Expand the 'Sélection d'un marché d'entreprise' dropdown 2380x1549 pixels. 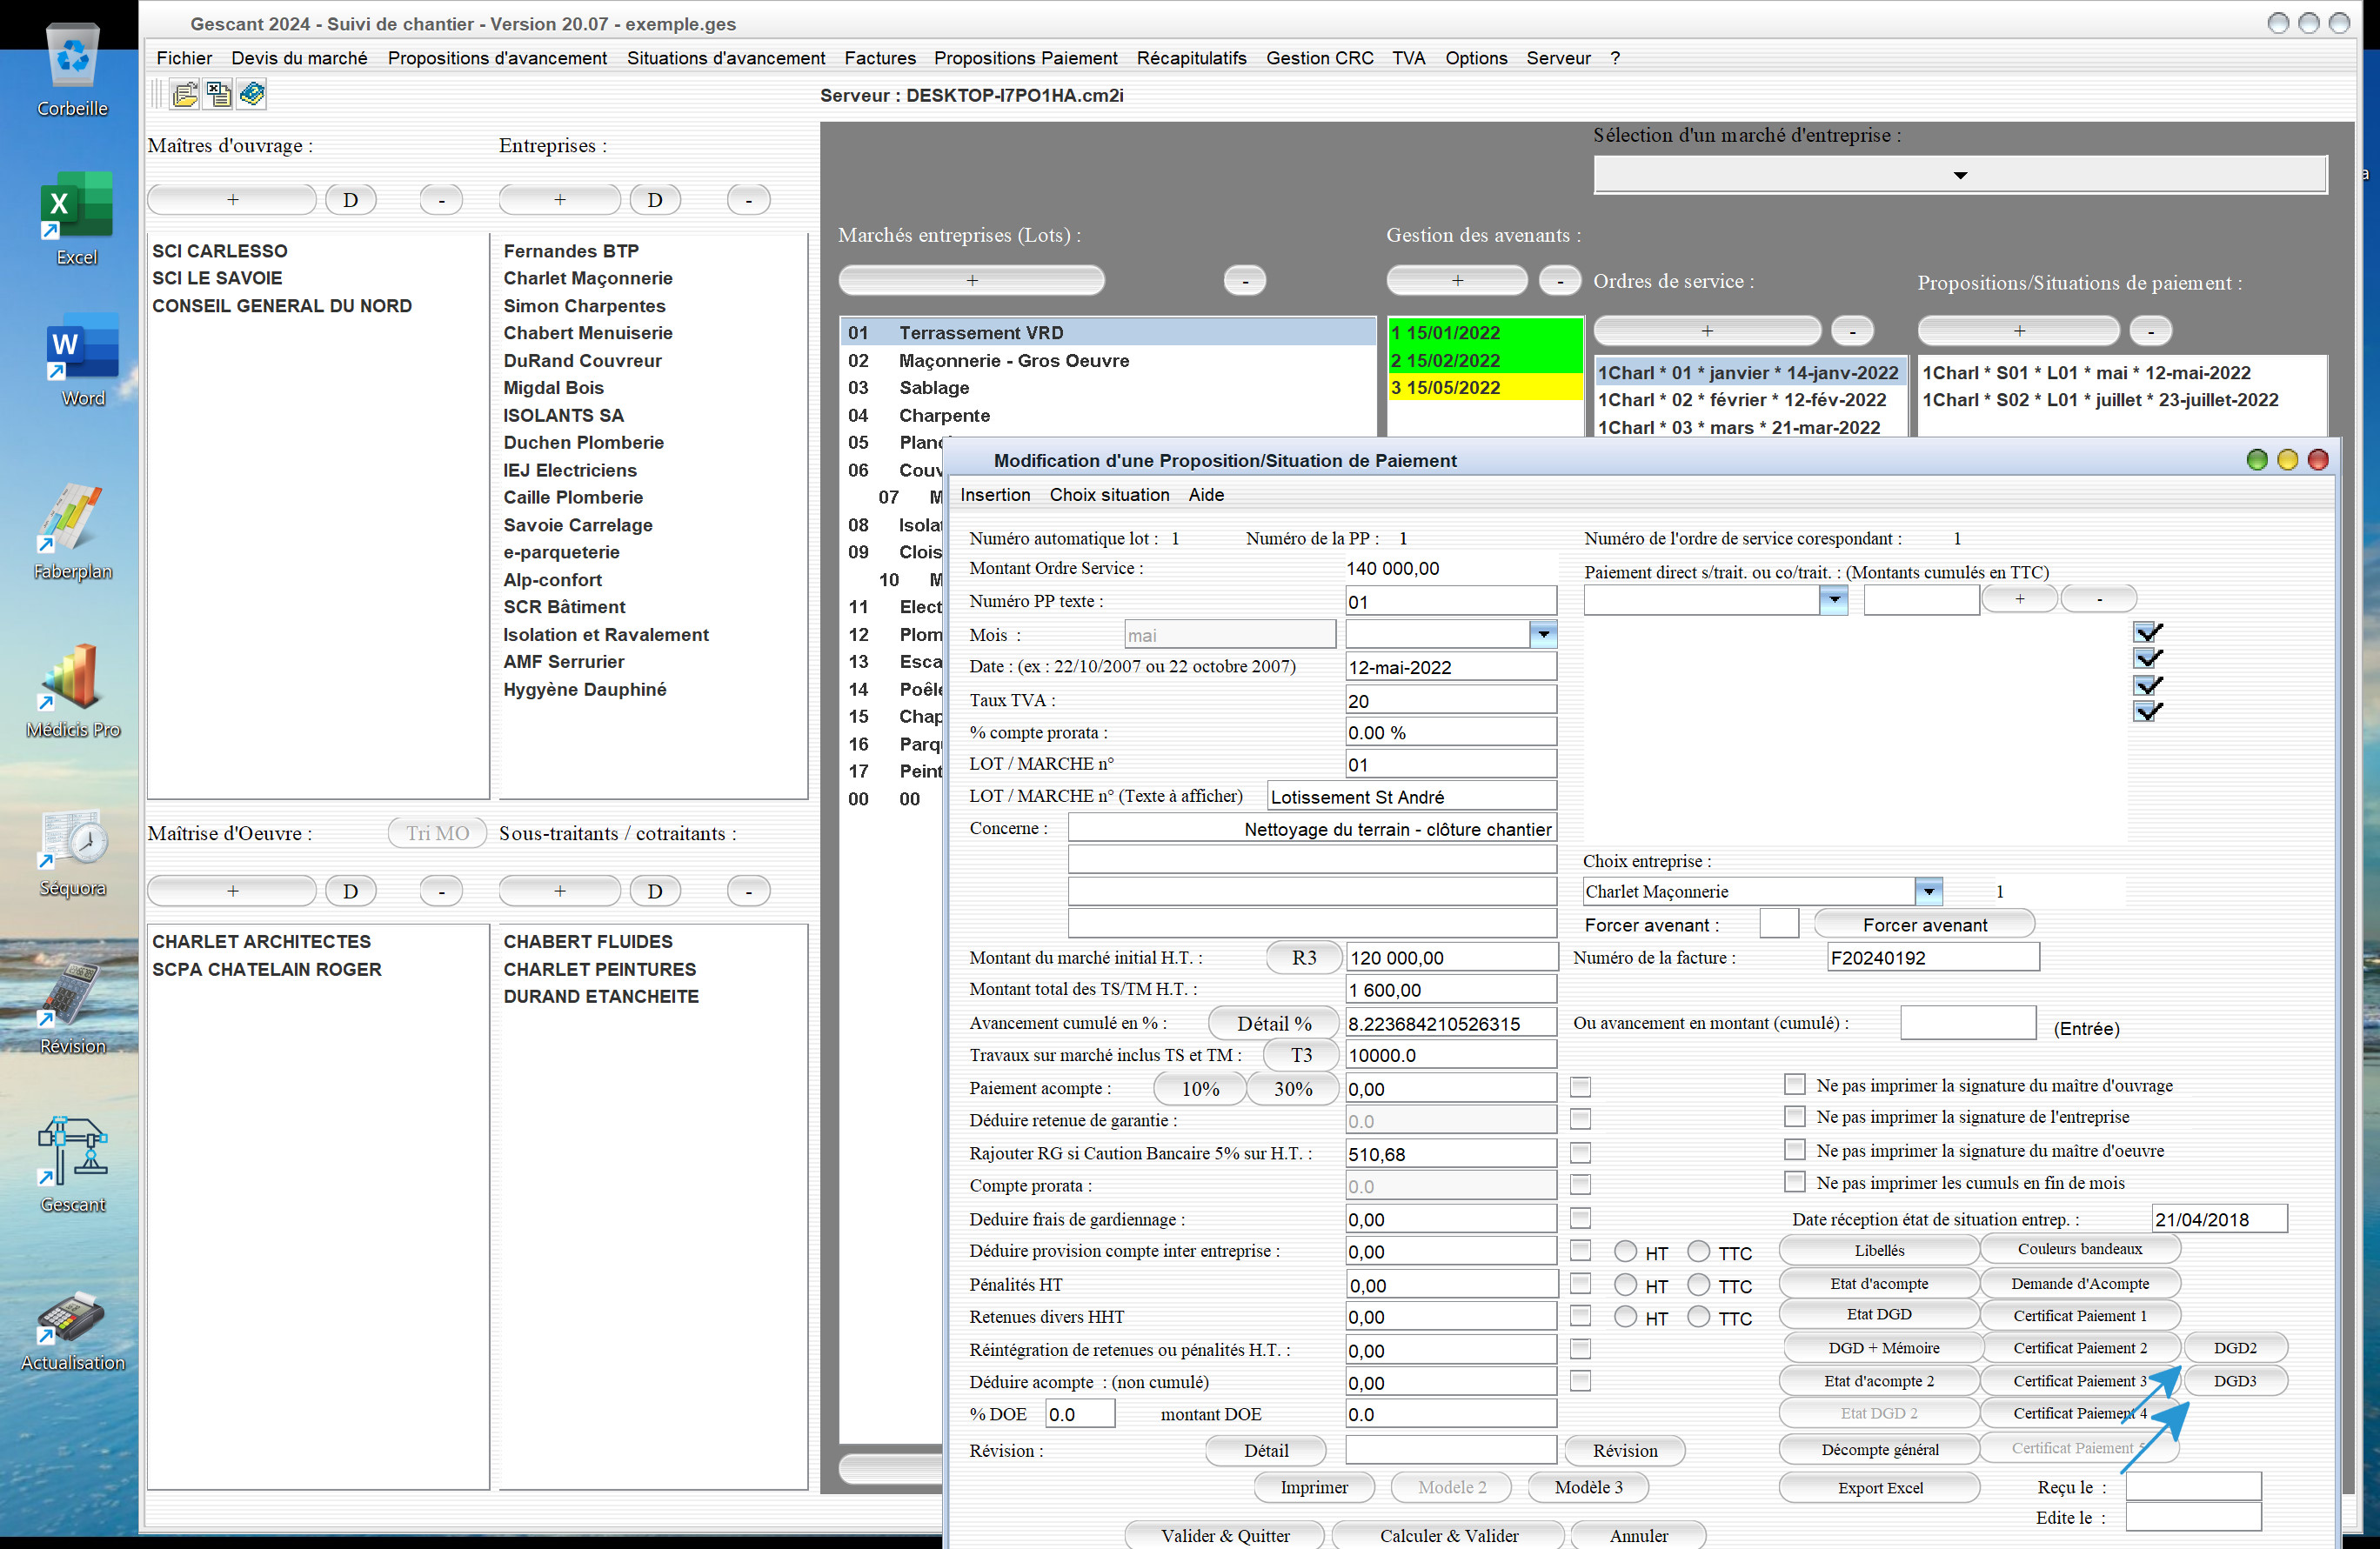pyautogui.click(x=1959, y=175)
